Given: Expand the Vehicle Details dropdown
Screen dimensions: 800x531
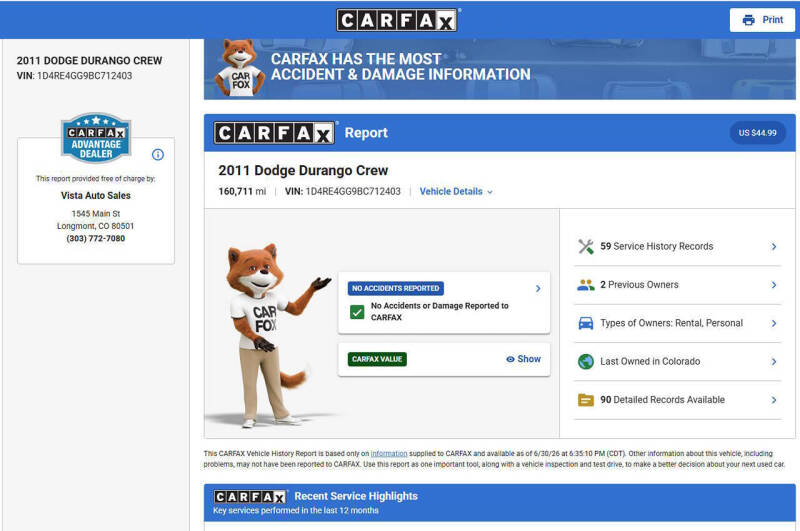Looking at the screenshot, I should [456, 191].
